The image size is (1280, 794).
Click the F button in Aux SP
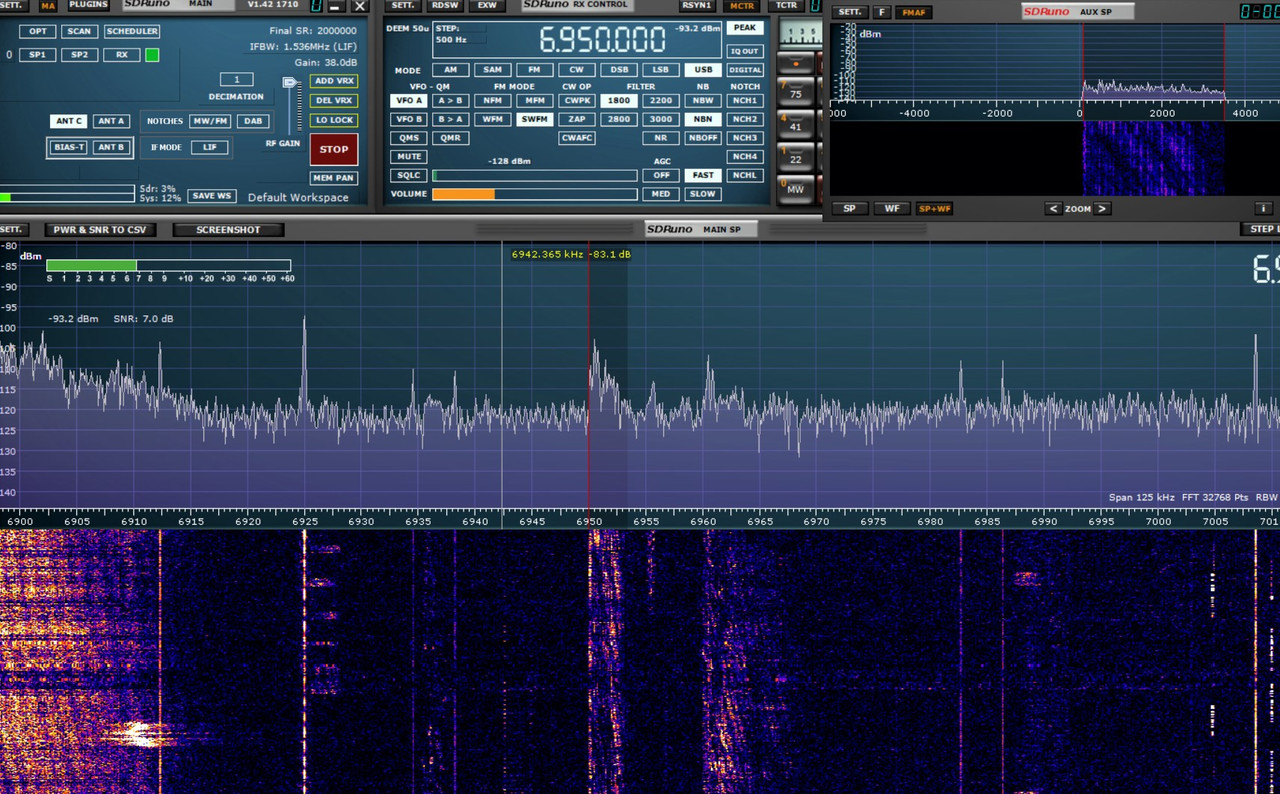click(x=881, y=12)
